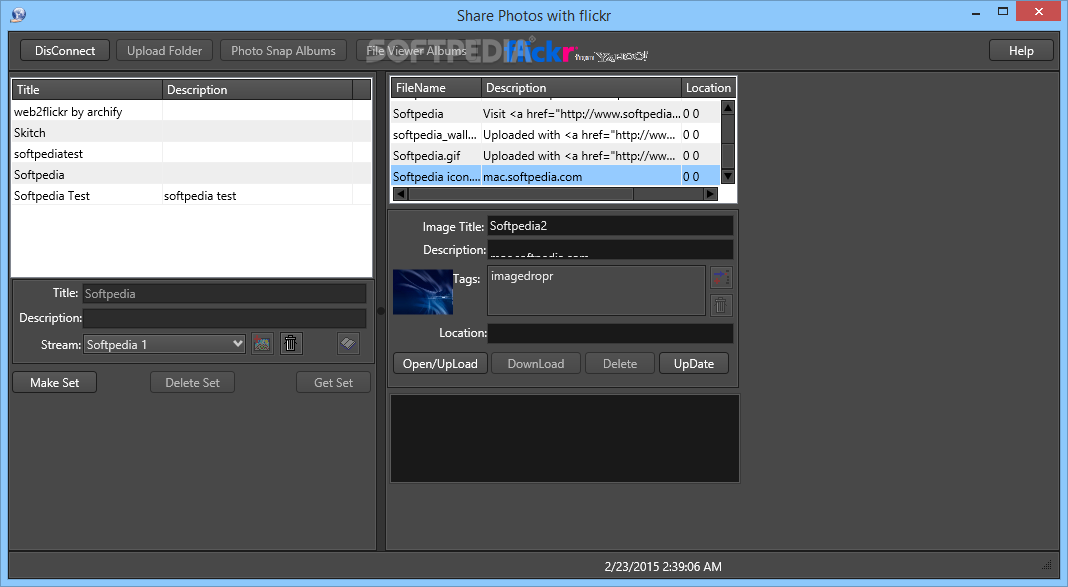Click the UpDate button
This screenshot has height=587, width=1068.
pyautogui.click(x=693, y=363)
